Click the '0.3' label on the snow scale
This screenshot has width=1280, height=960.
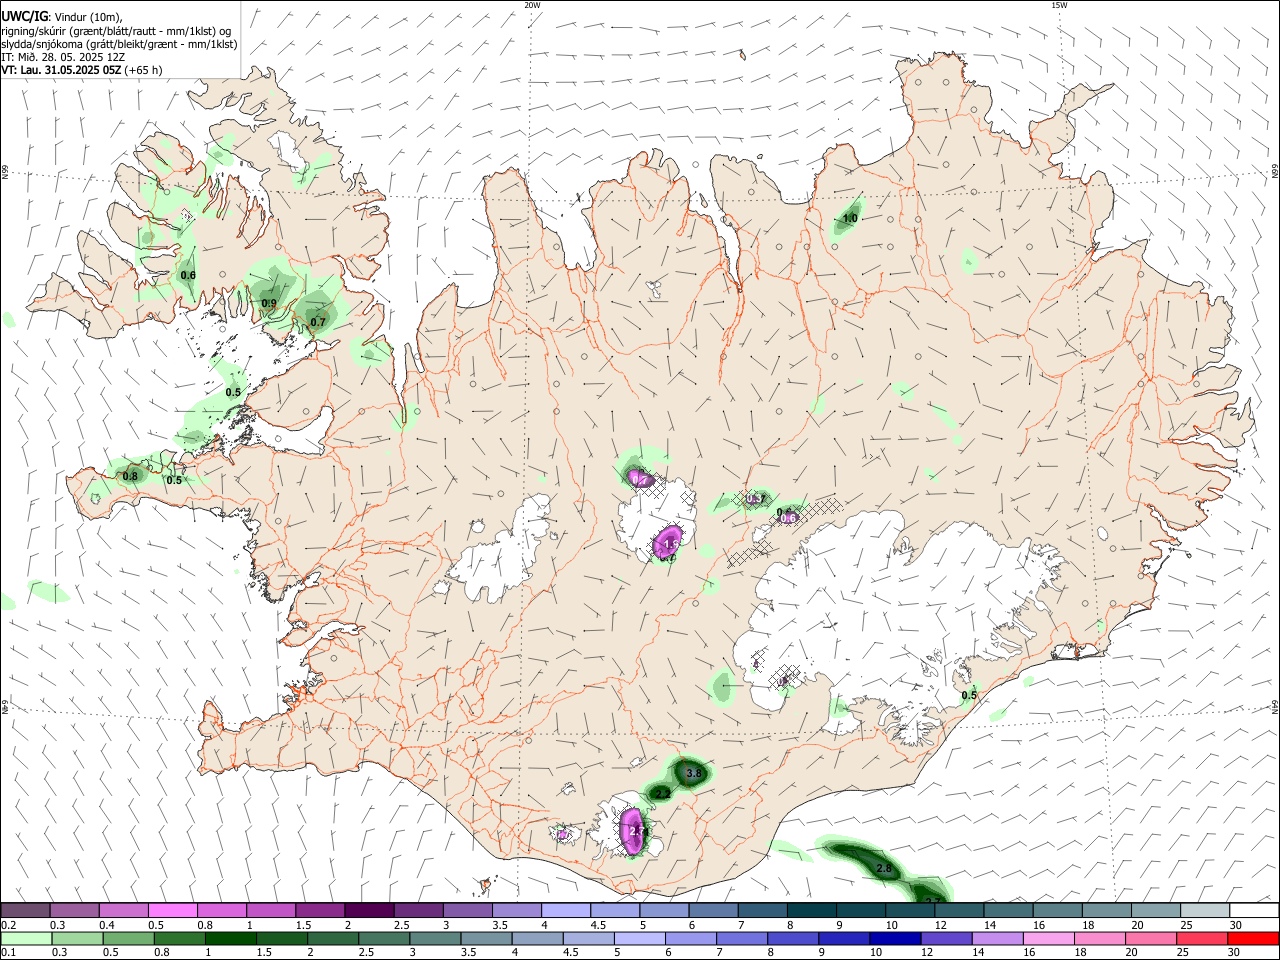point(58,925)
